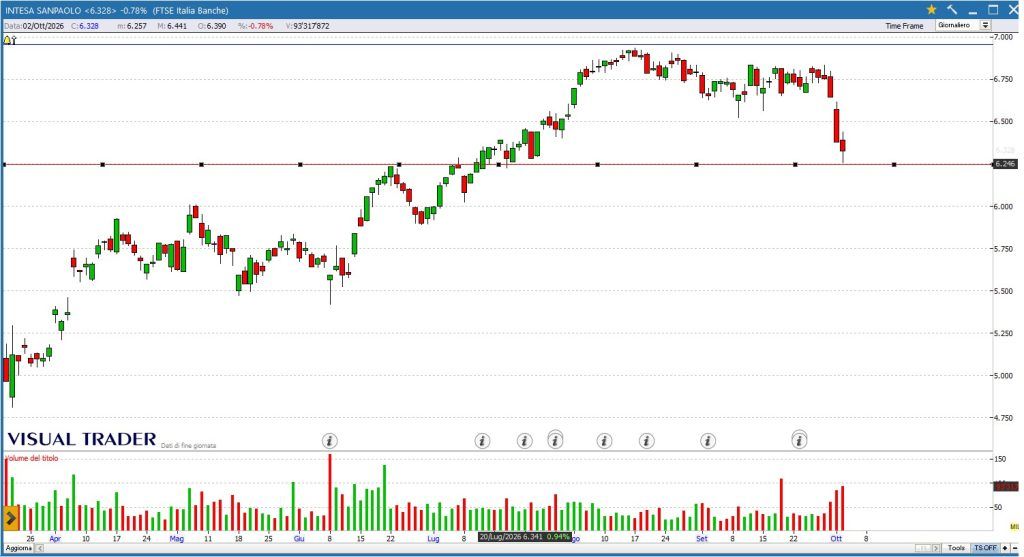1024x557 pixels.
Task: Click the Giu month label on date axis
Action: 298,539
